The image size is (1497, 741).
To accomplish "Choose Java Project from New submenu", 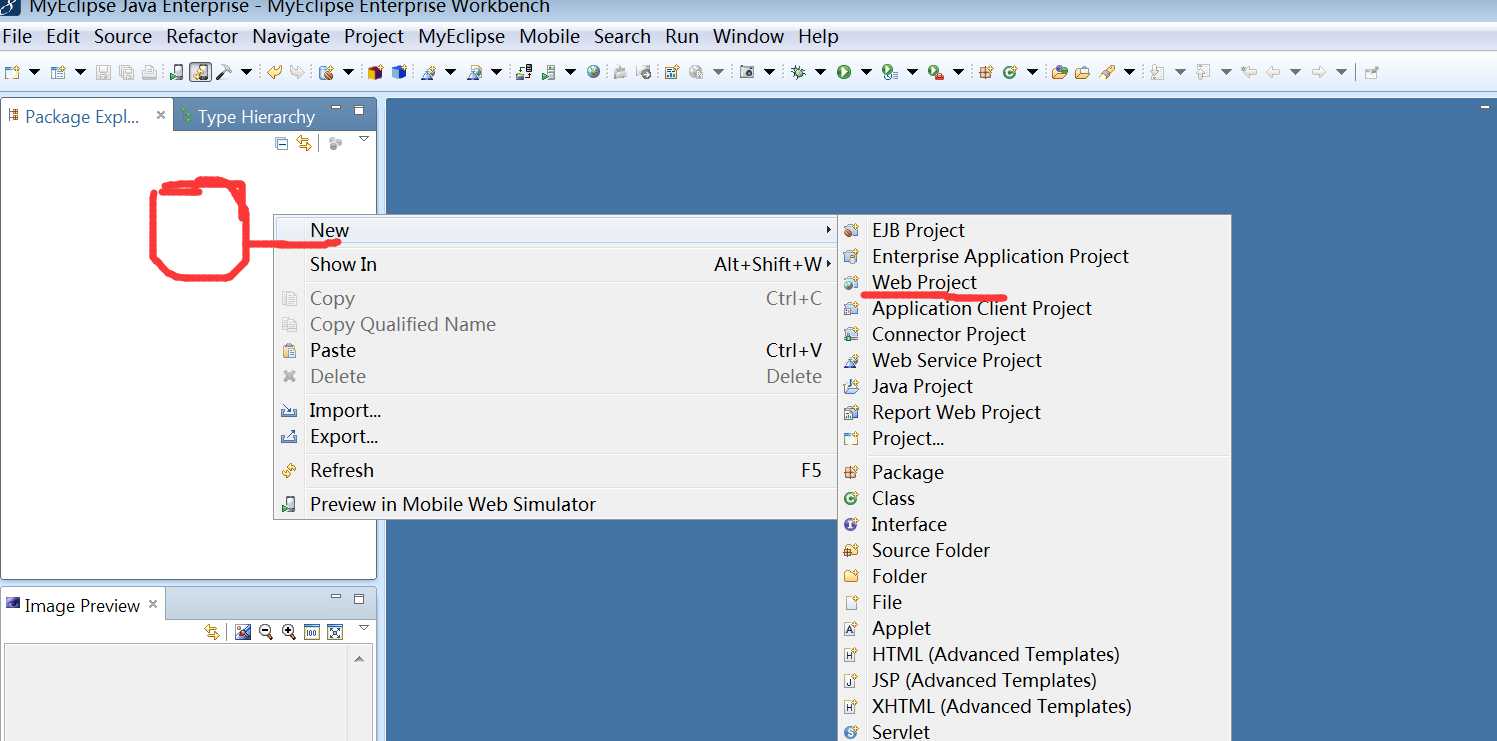I will coord(922,387).
